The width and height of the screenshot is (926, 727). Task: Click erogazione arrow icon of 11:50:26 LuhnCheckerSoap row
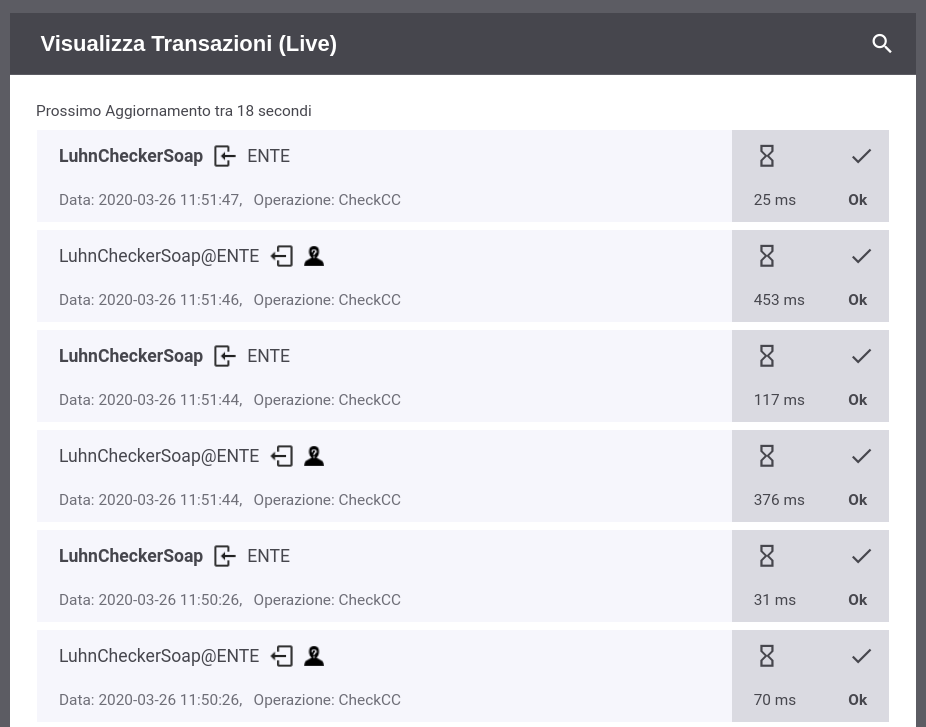tap(224, 556)
